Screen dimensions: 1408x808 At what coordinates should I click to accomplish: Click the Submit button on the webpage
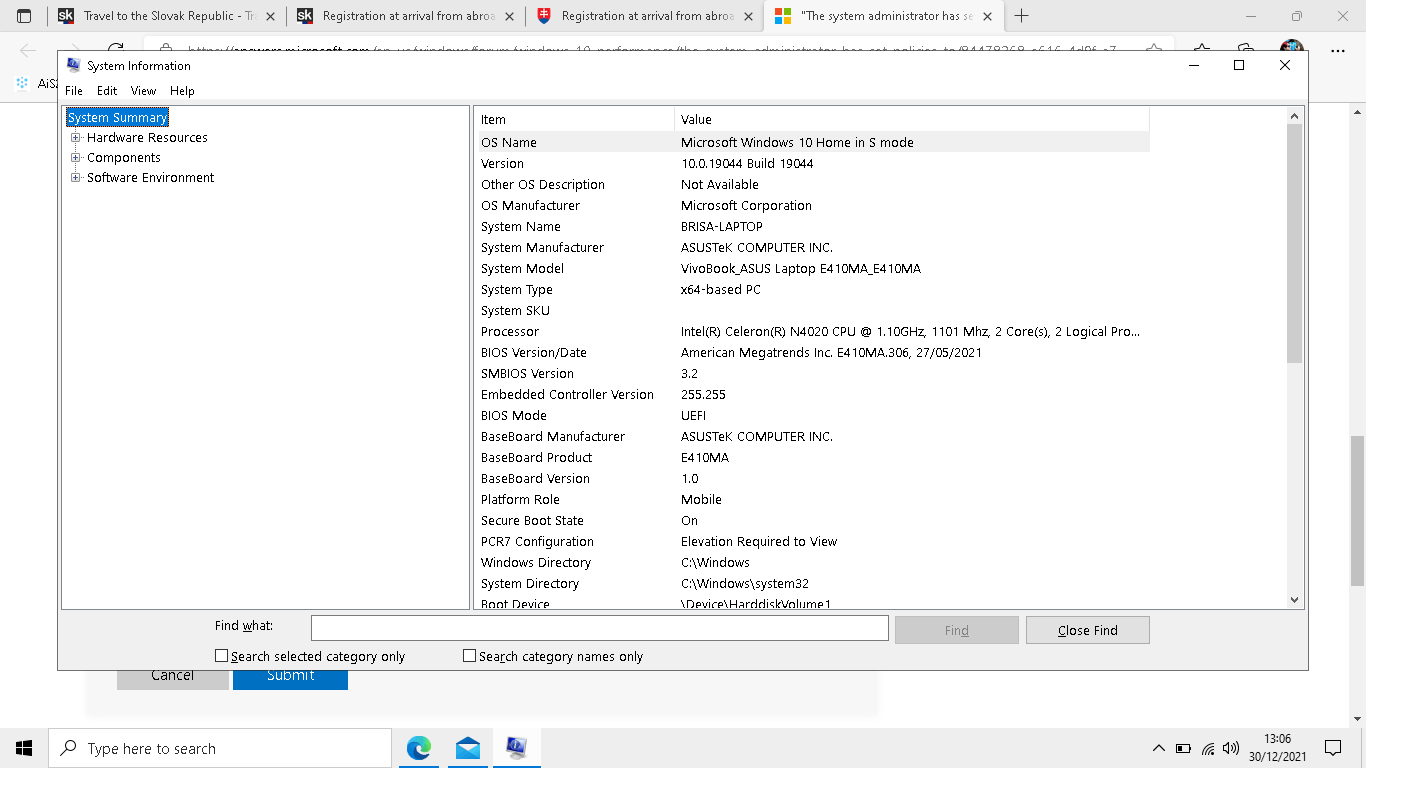click(290, 676)
